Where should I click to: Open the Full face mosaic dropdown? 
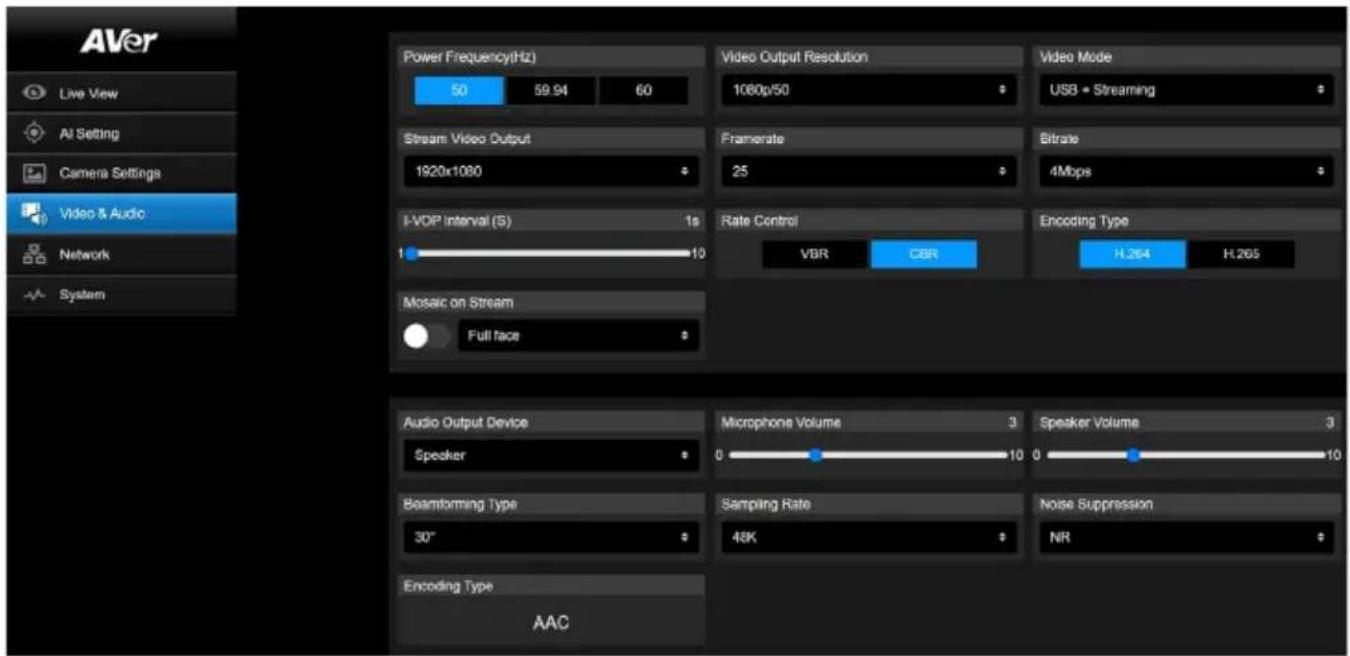click(578, 336)
